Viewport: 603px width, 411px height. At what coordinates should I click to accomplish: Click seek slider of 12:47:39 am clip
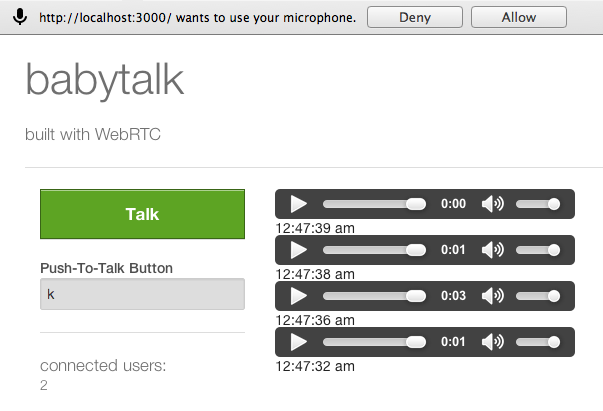[374, 204]
